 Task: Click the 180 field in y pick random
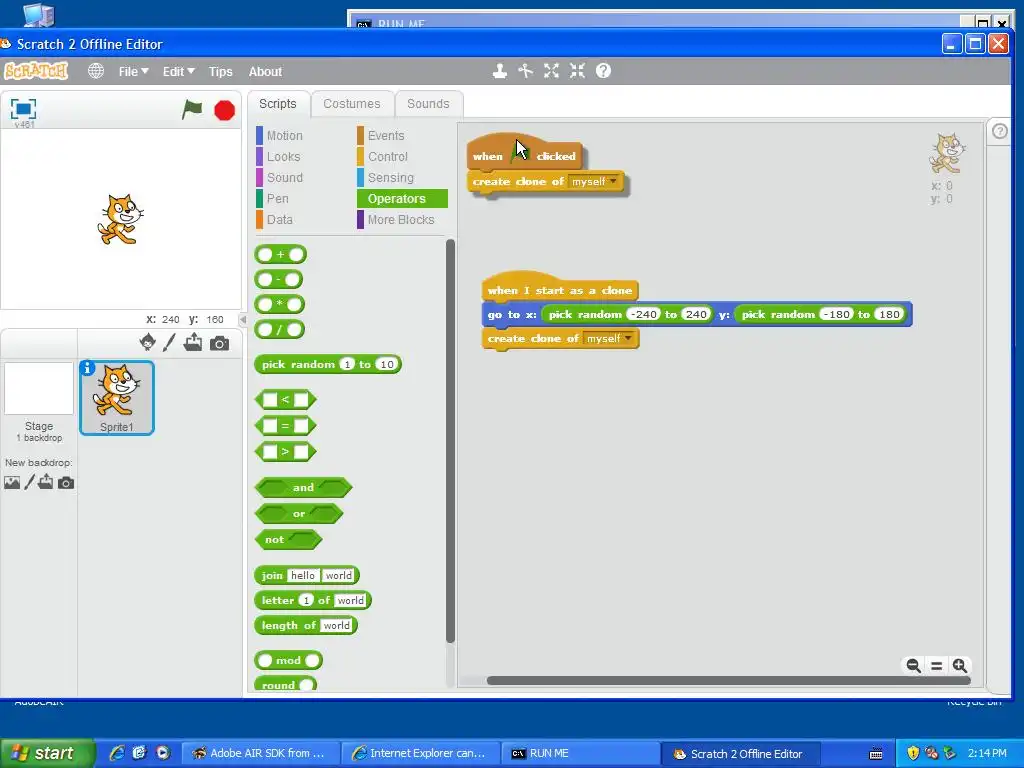[889, 314]
